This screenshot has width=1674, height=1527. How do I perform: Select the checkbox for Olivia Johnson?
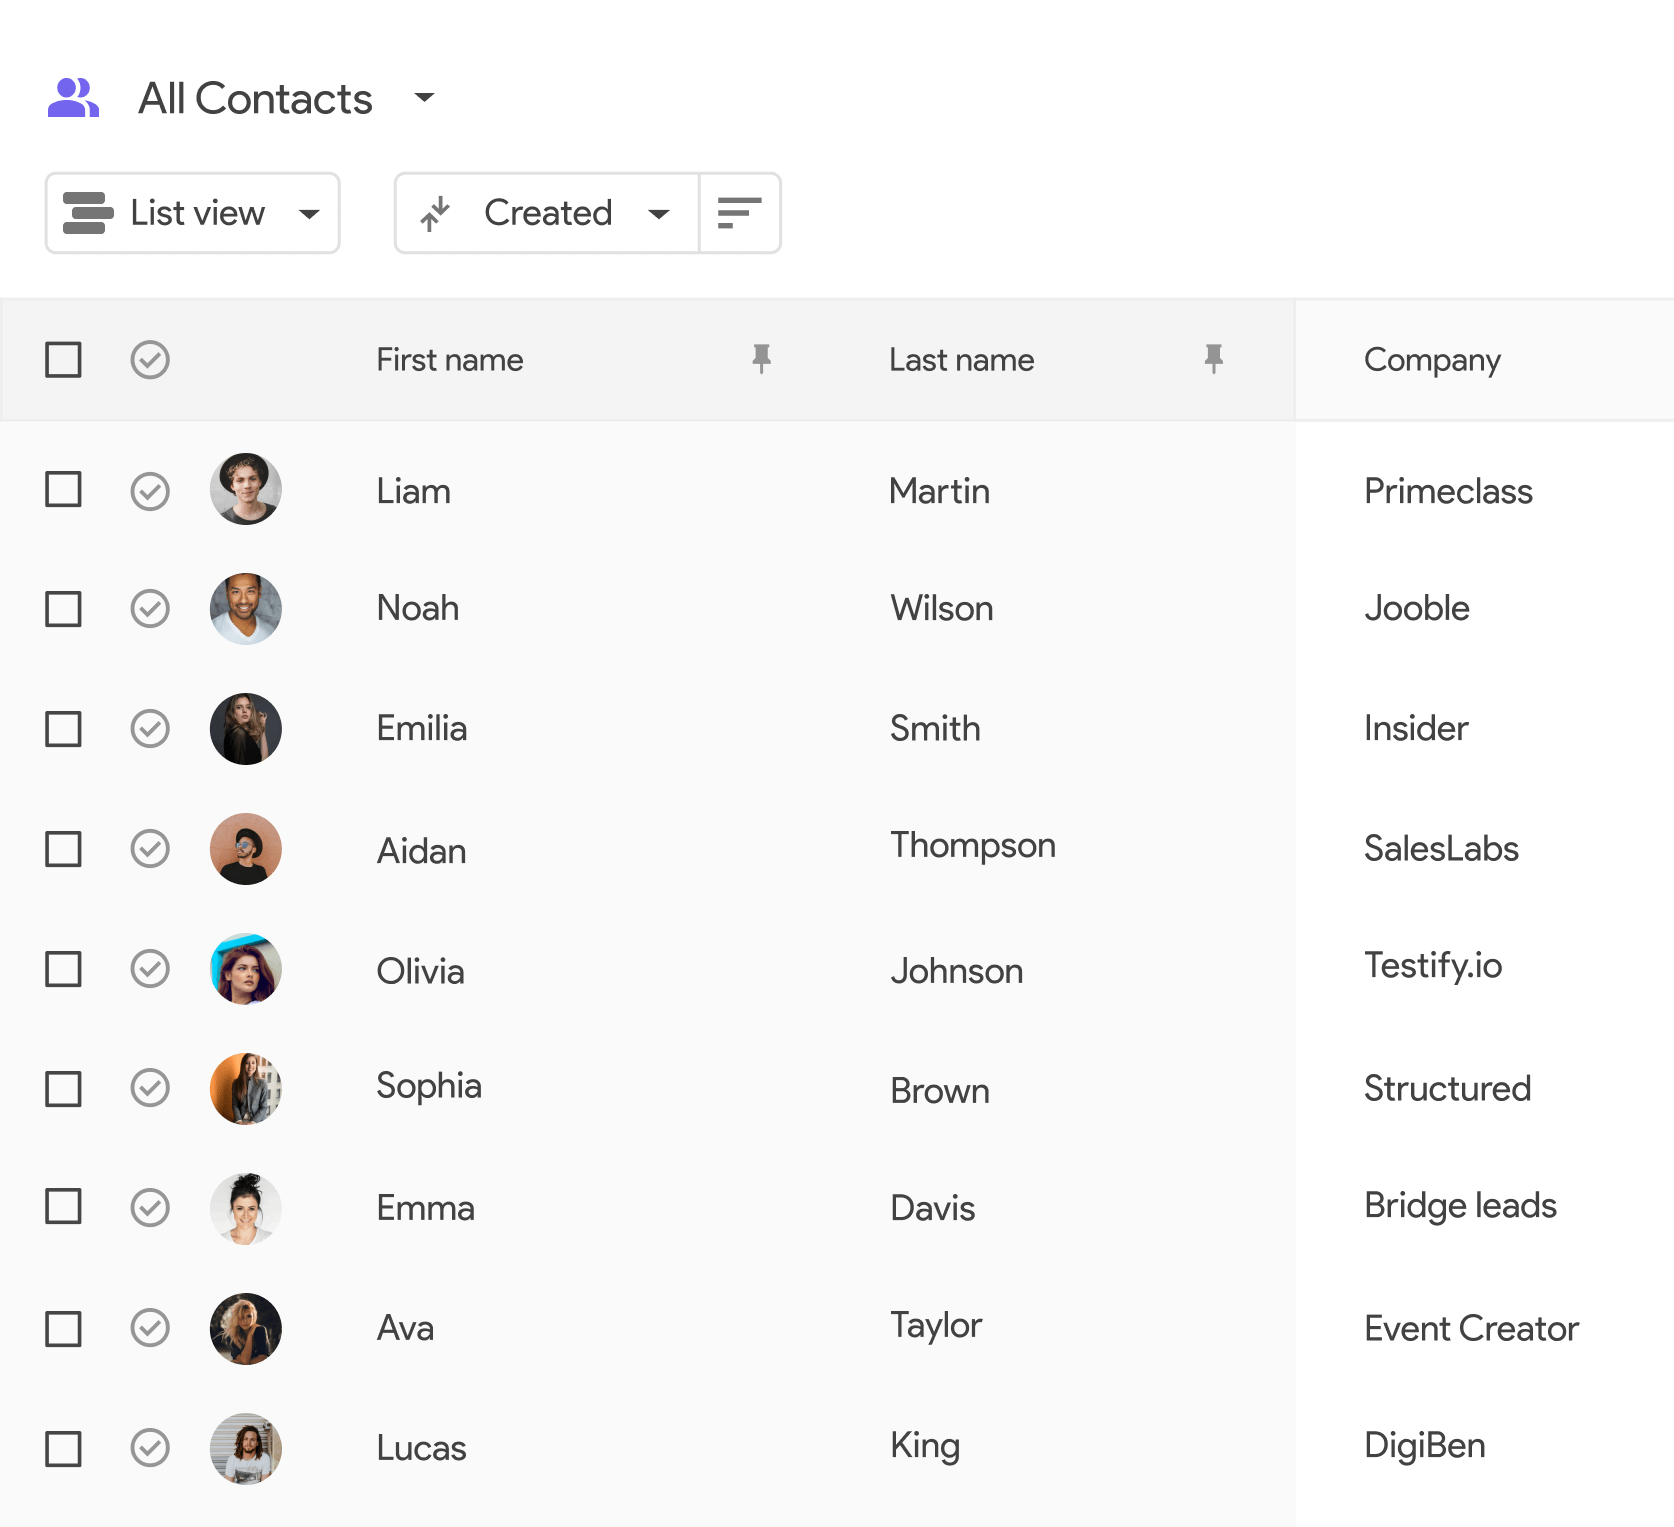(x=63, y=968)
